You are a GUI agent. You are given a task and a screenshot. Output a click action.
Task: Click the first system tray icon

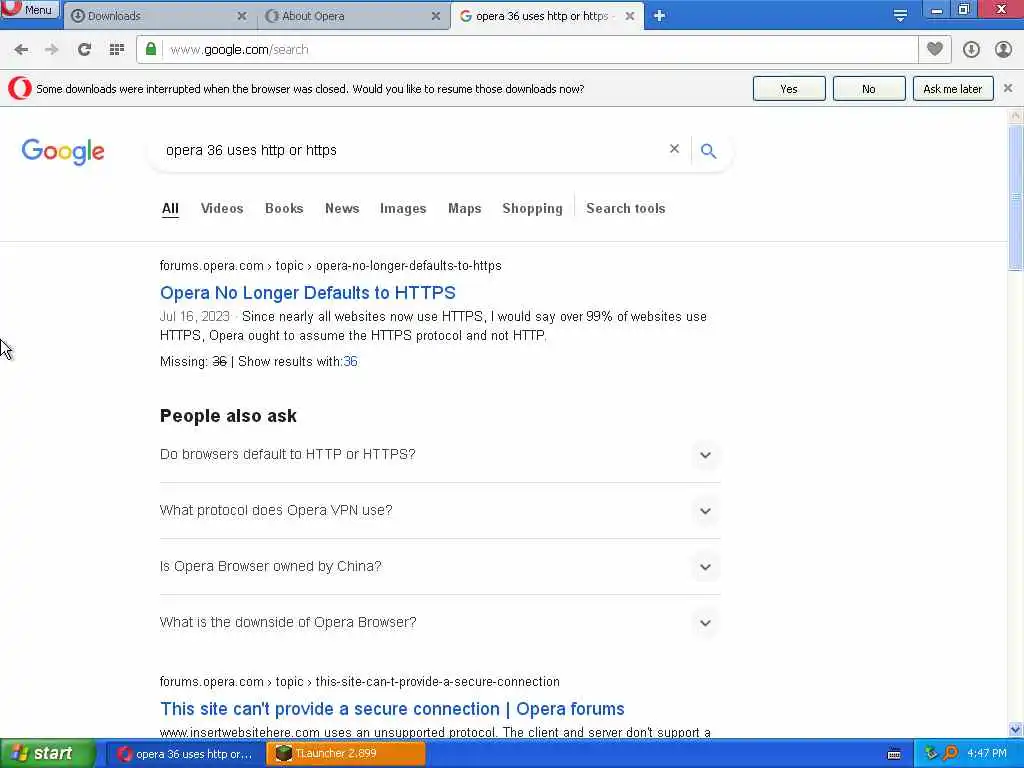pyautogui.click(x=931, y=754)
